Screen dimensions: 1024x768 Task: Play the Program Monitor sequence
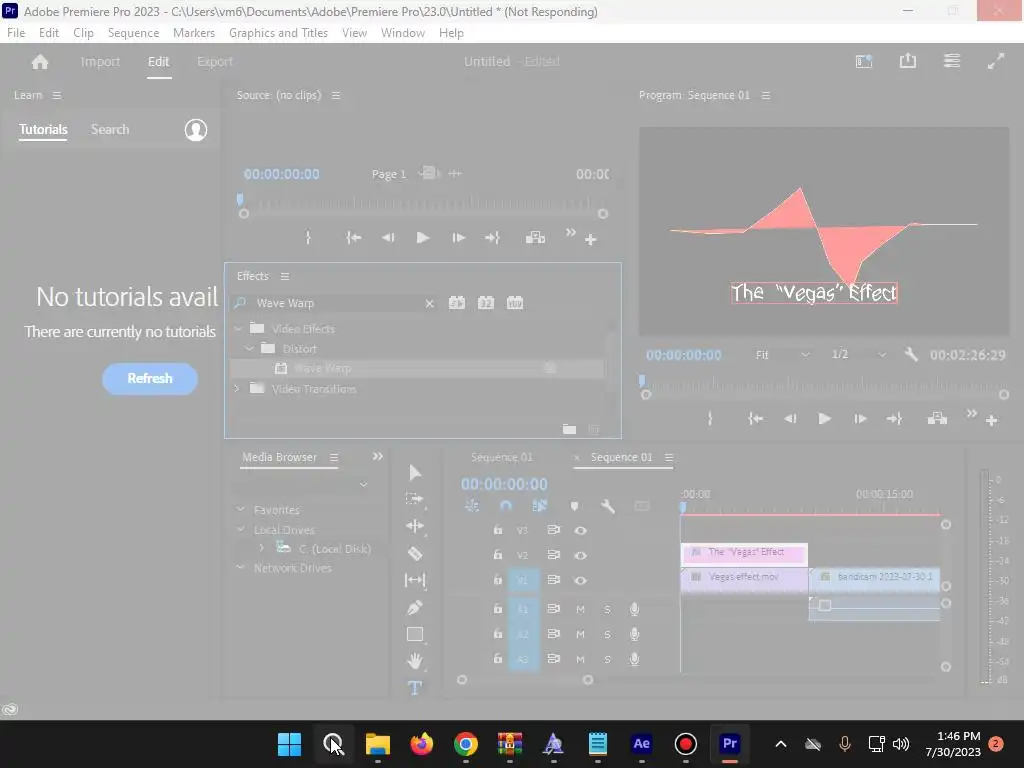[824, 419]
